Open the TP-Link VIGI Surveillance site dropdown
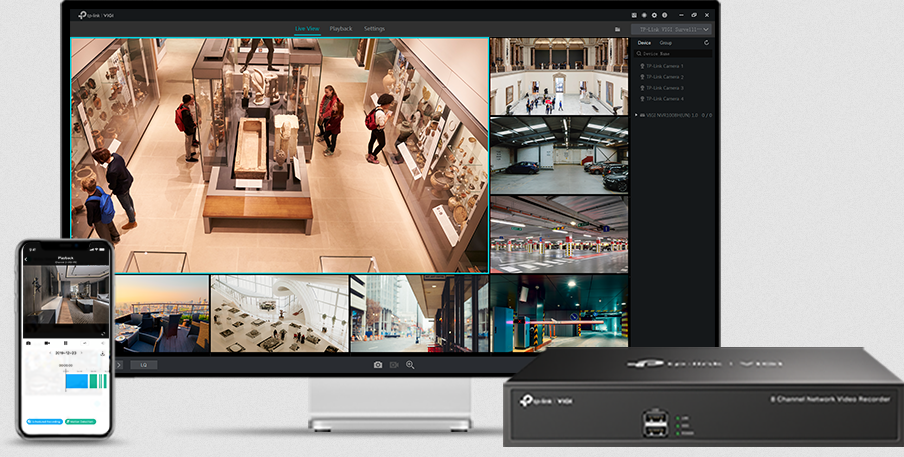Viewport: 904px width, 457px height. [671, 30]
